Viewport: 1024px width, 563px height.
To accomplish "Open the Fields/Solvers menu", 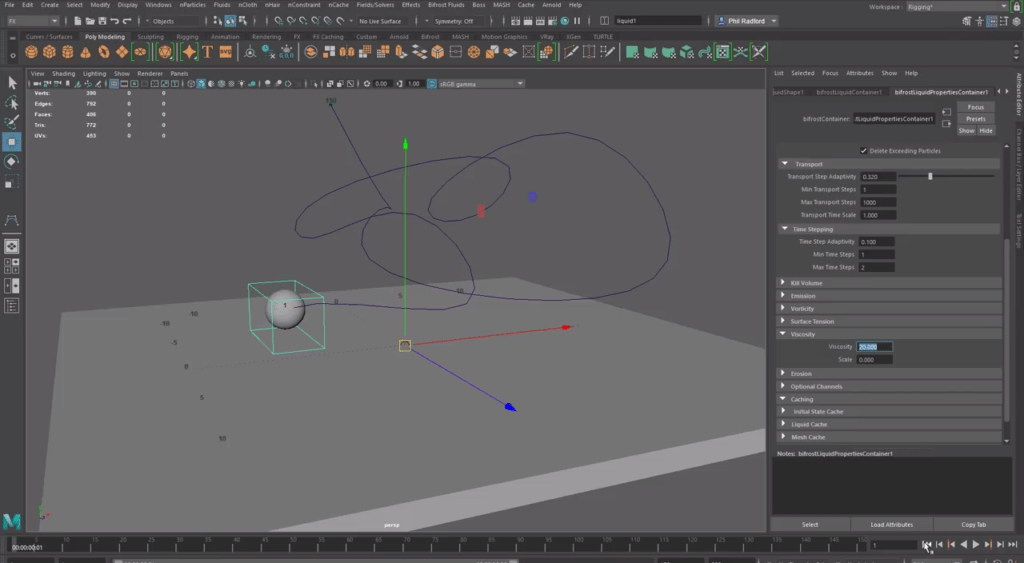I will click(375, 5).
